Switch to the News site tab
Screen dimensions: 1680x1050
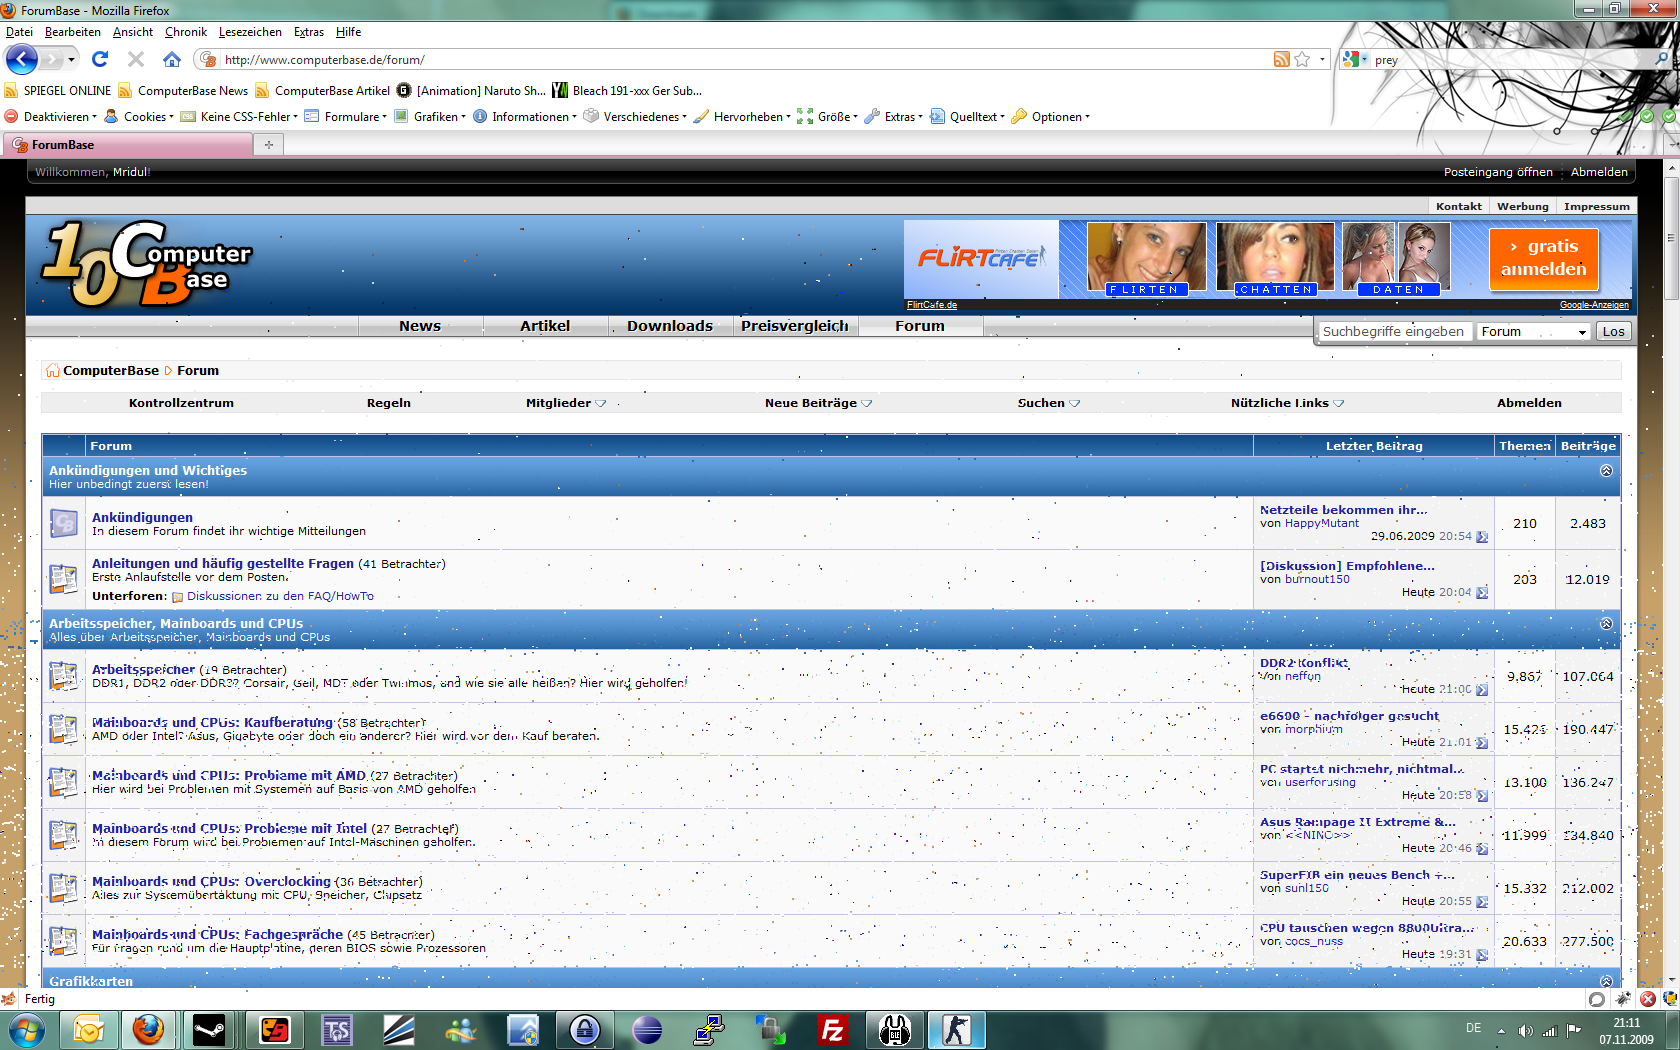[x=420, y=326]
